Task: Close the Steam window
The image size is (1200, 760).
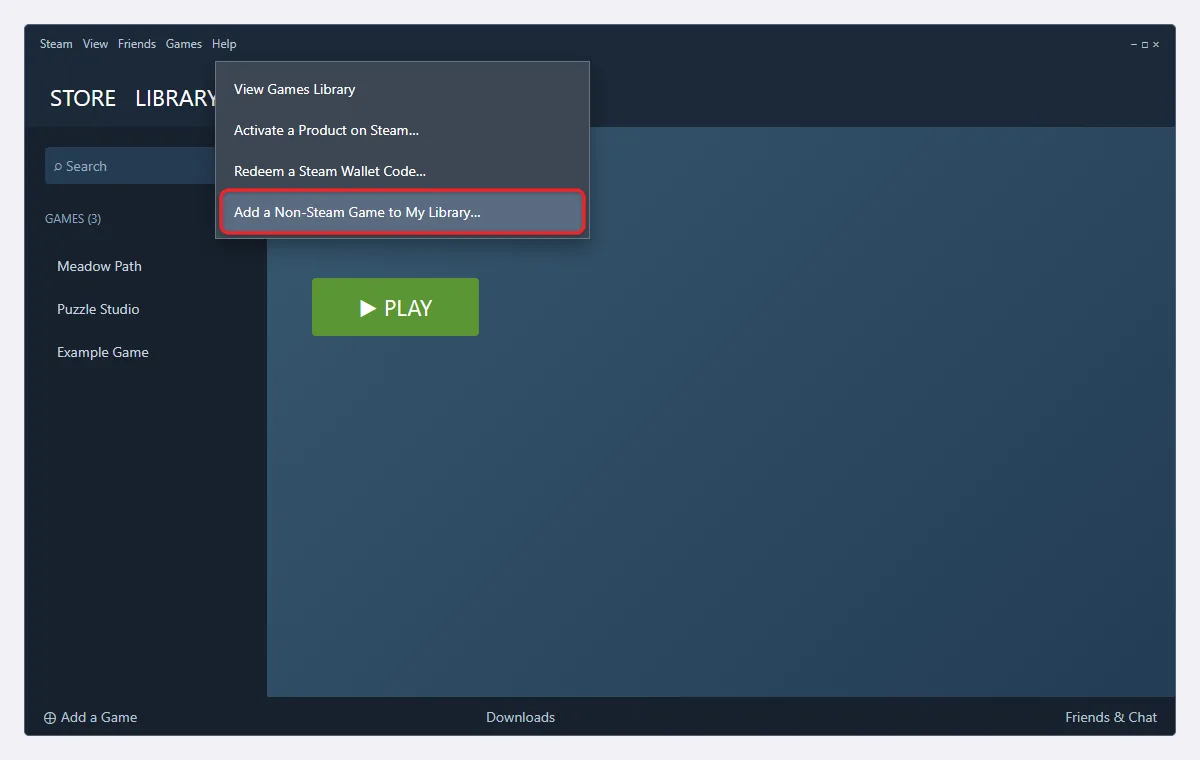Action: click(x=1156, y=45)
